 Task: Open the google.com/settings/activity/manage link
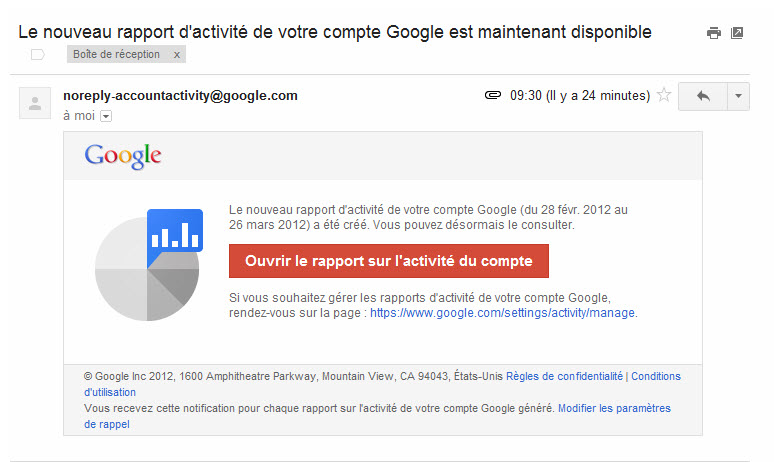tap(502, 313)
